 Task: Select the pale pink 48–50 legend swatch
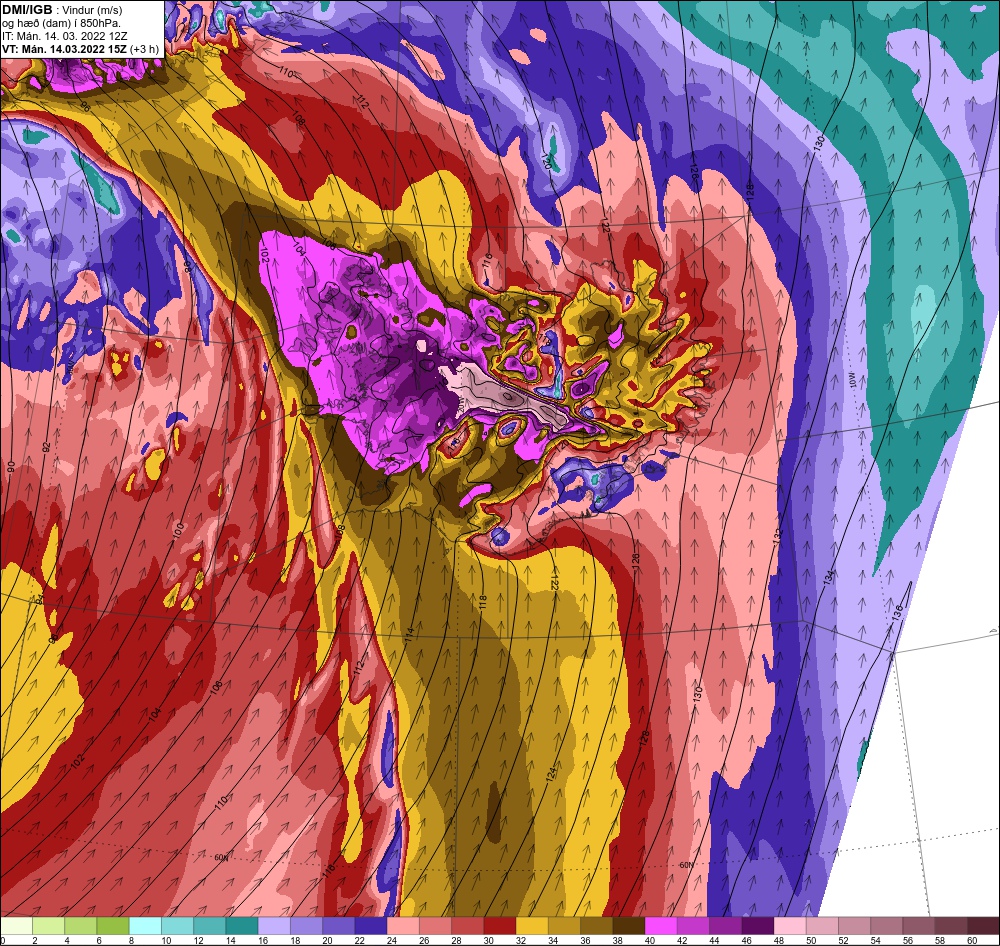[790, 926]
